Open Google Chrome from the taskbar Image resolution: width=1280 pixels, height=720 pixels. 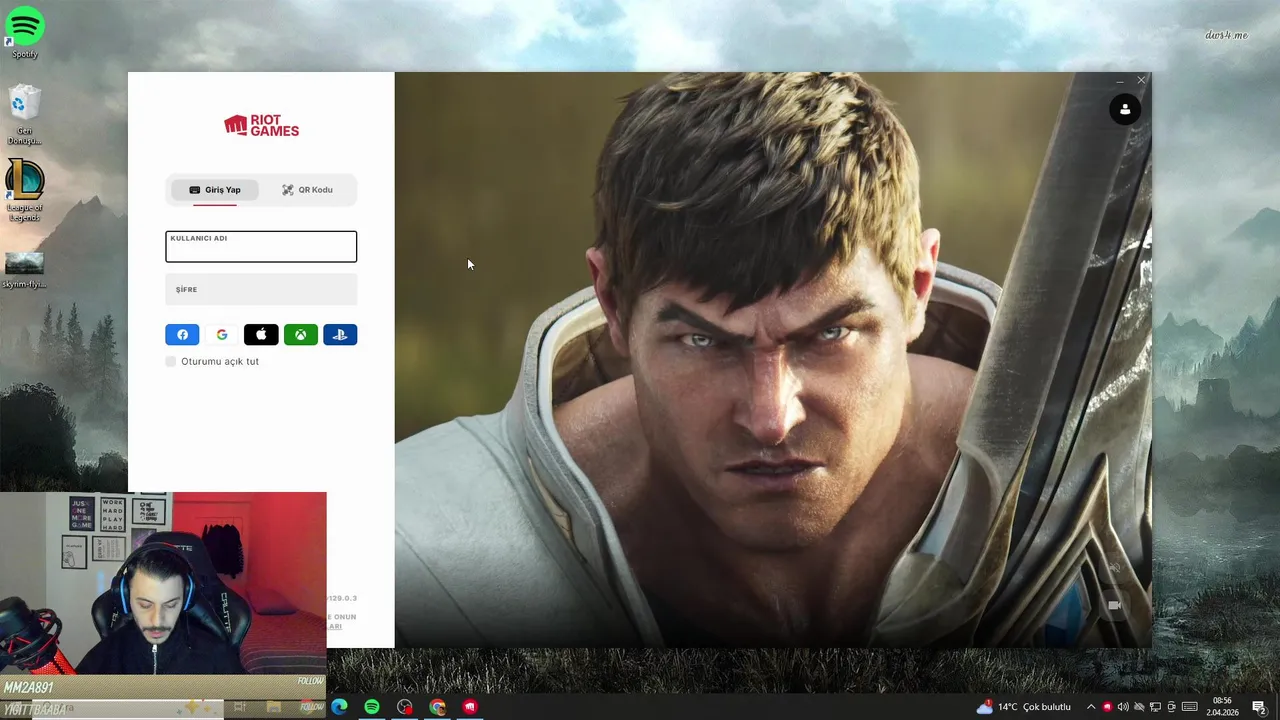click(437, 707)
